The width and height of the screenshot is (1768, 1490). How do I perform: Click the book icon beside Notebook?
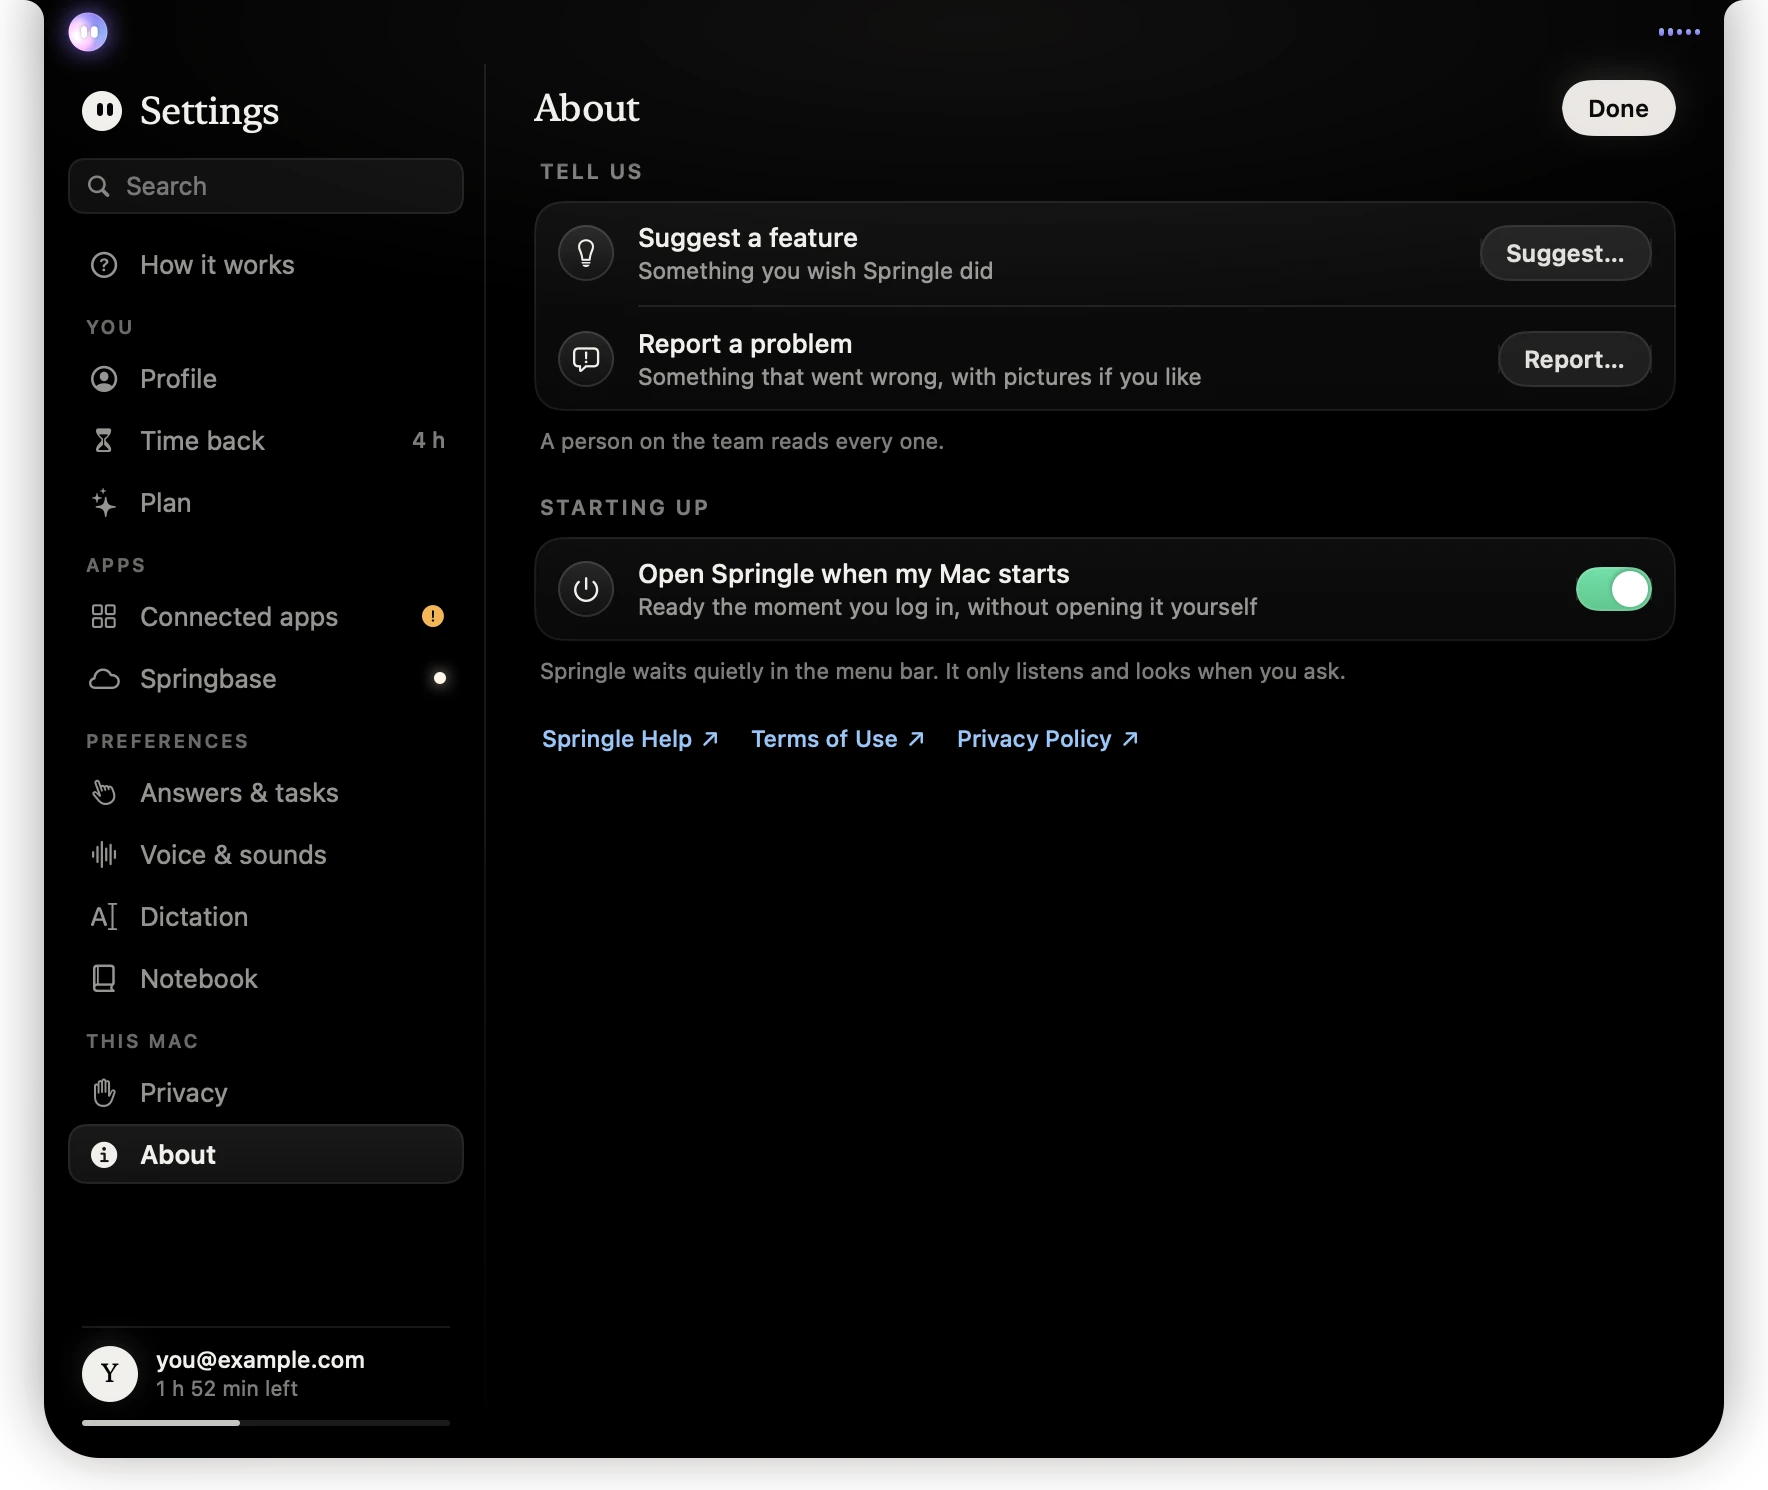click(x=104, y=979)
